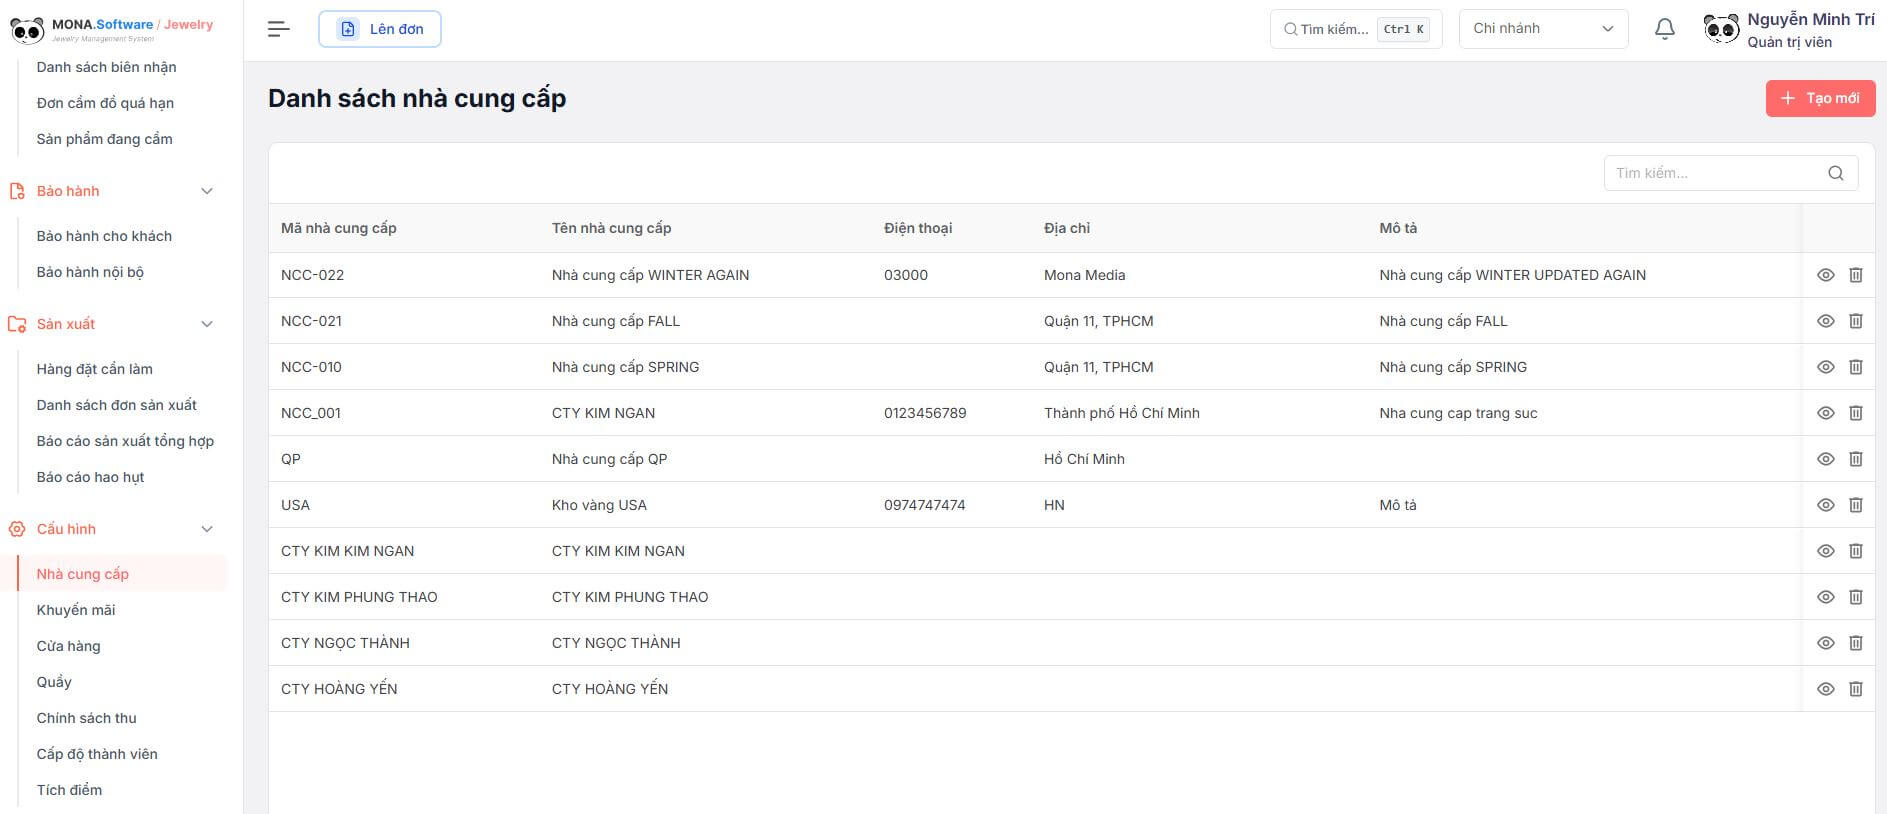Viewport: 1887px width, 814px height.
Task: Remove the NCC-010 supplier via trash icon
Action: point(1855,367)
